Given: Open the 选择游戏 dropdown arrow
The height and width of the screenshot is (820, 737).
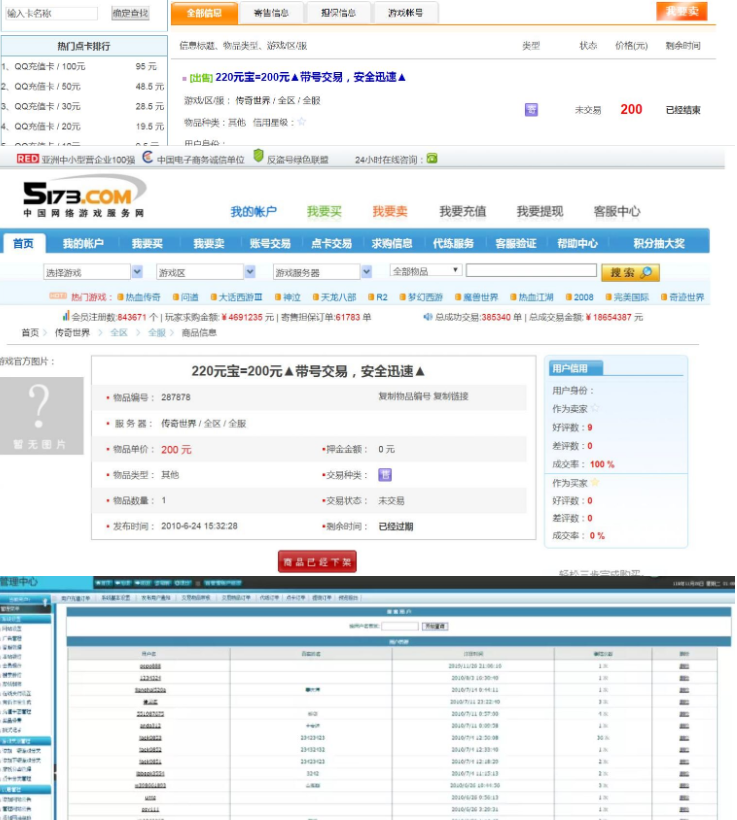Looking at the screenshot, I should tap(137, 271).
